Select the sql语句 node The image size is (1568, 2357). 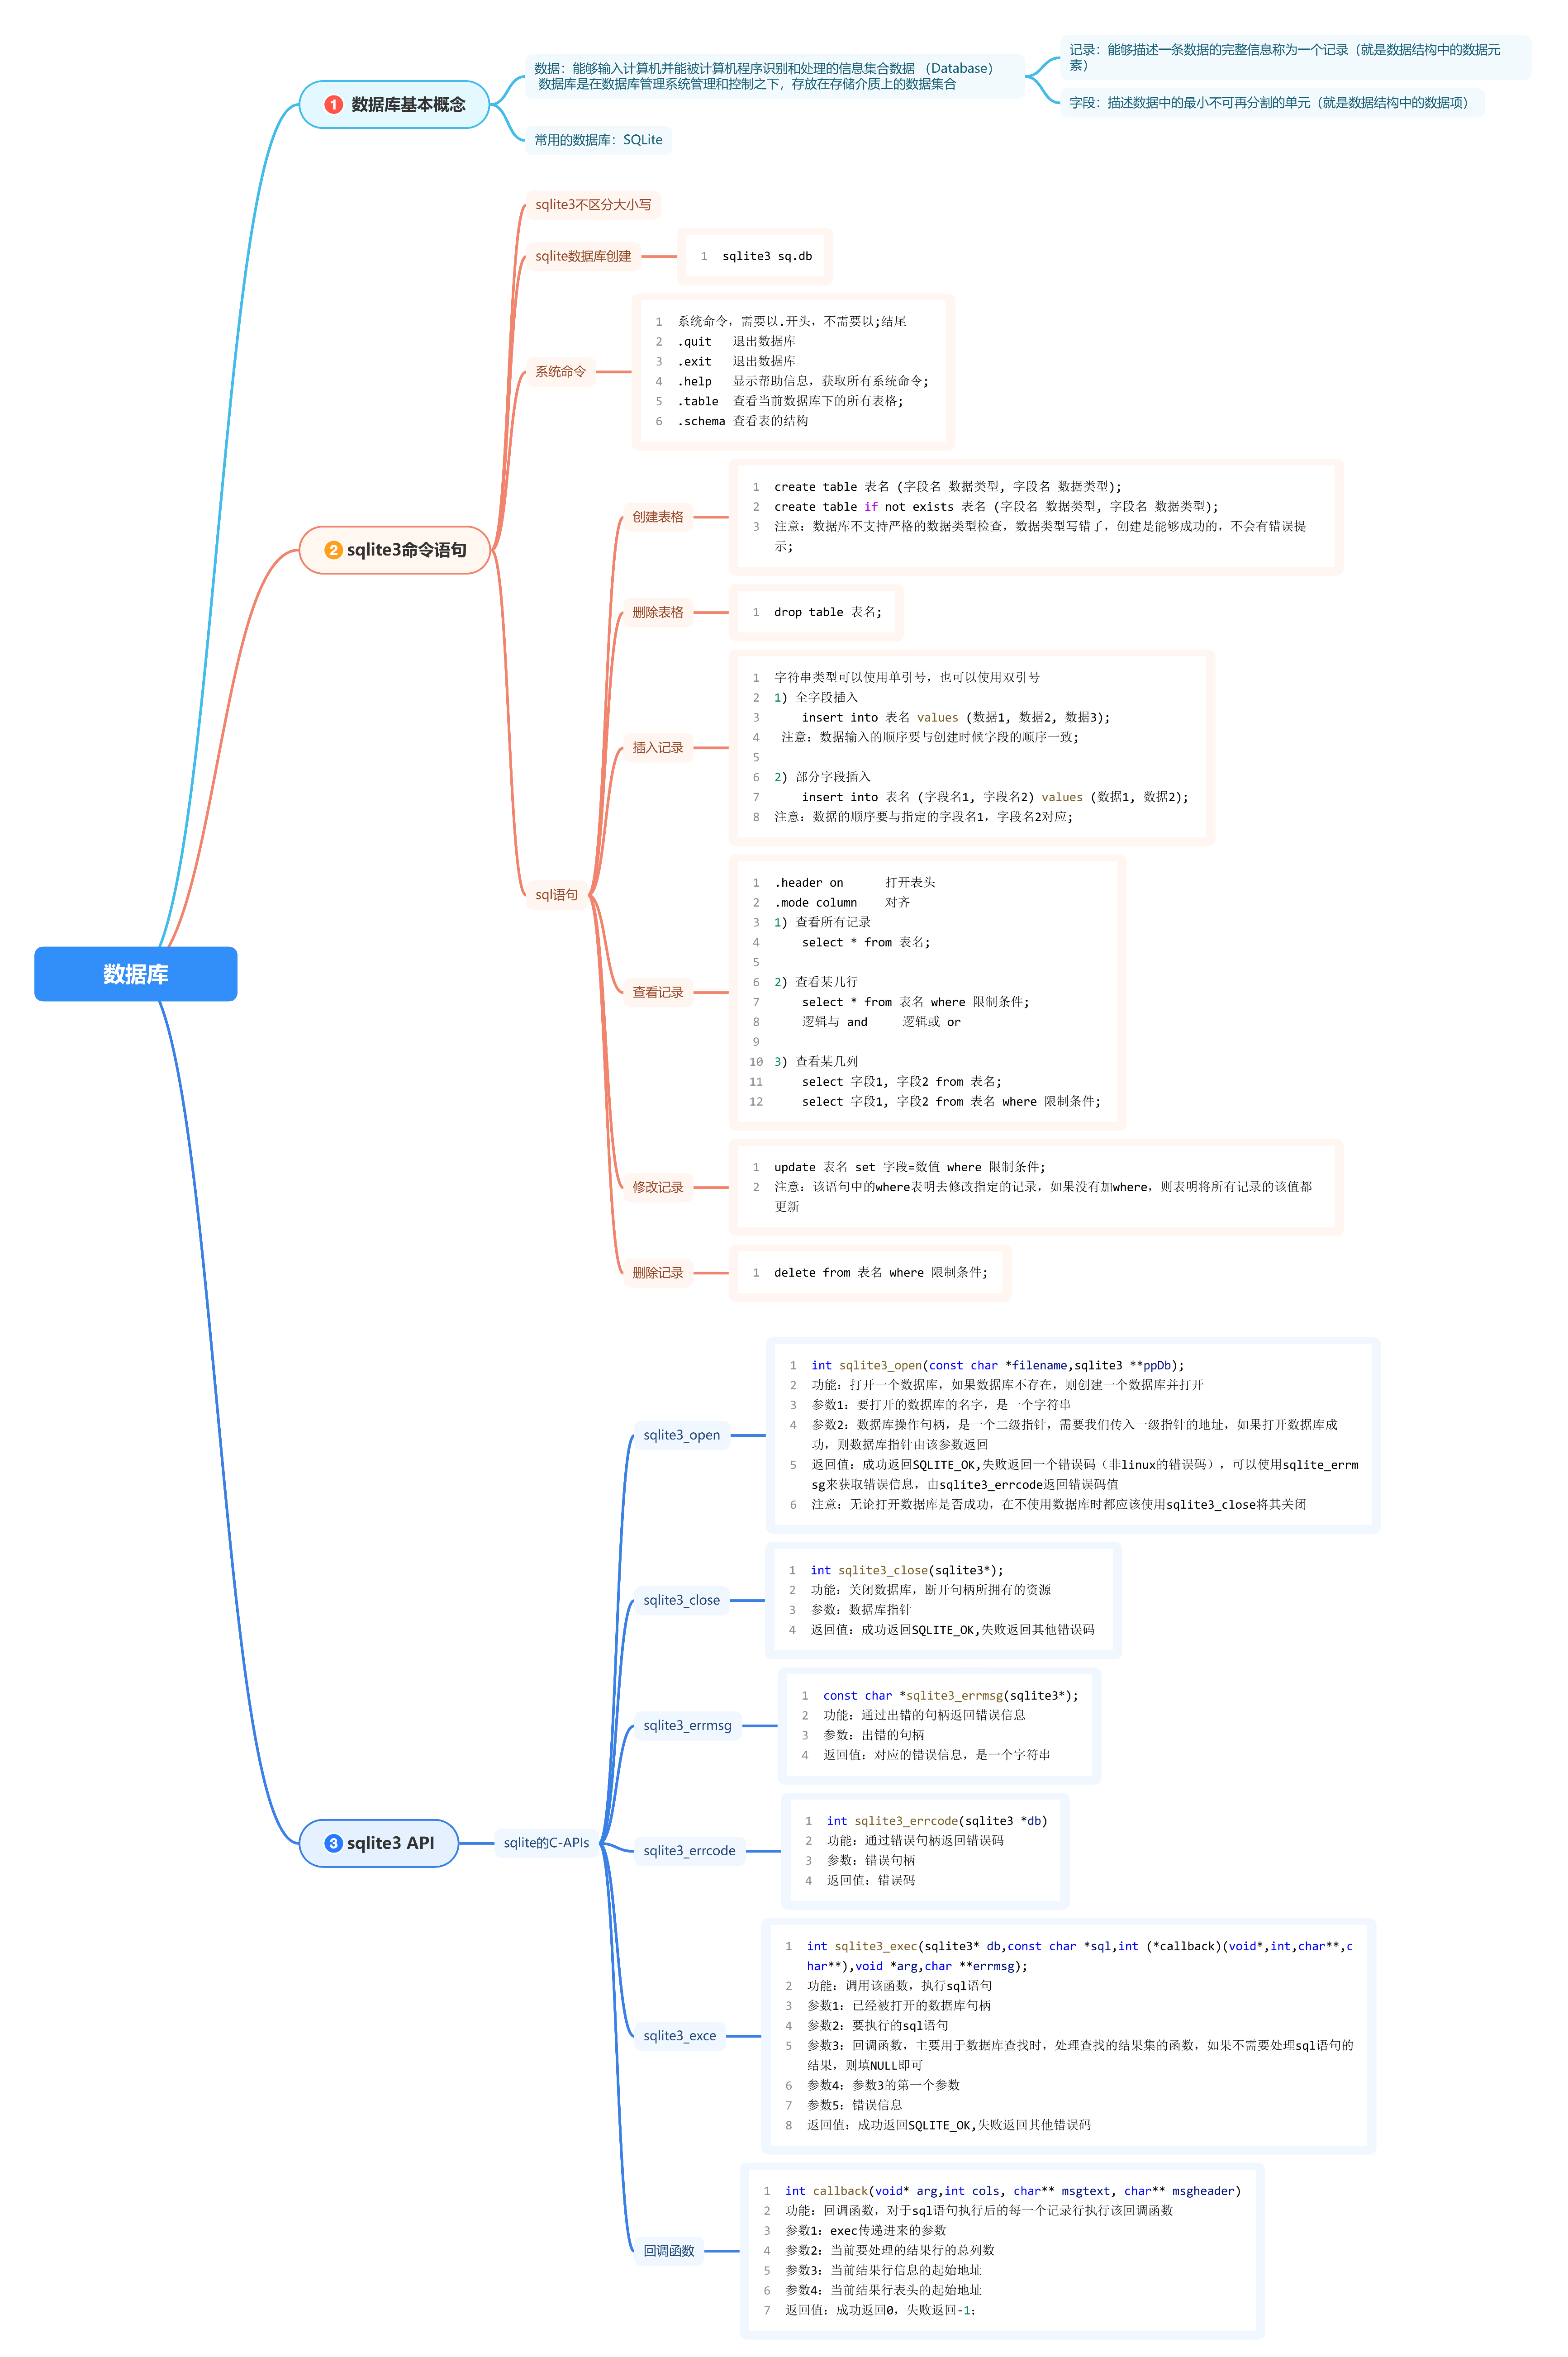click(556, 894)
